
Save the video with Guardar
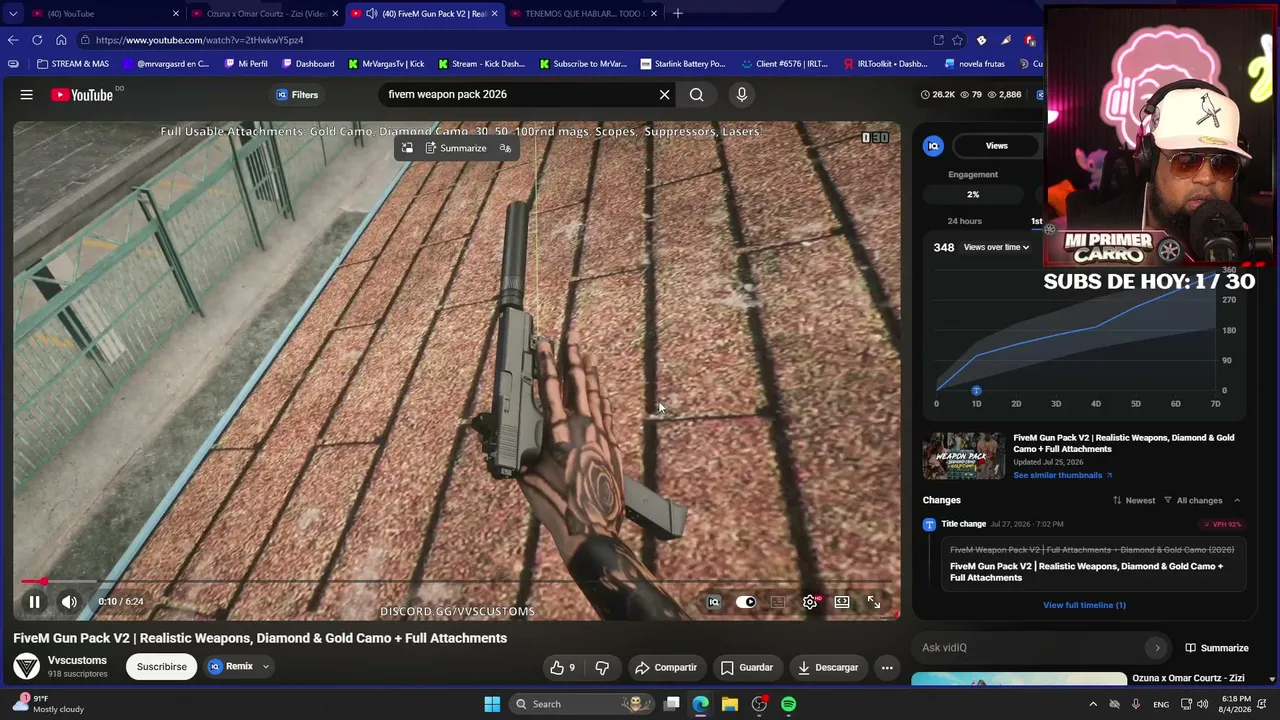pos(747,667)
